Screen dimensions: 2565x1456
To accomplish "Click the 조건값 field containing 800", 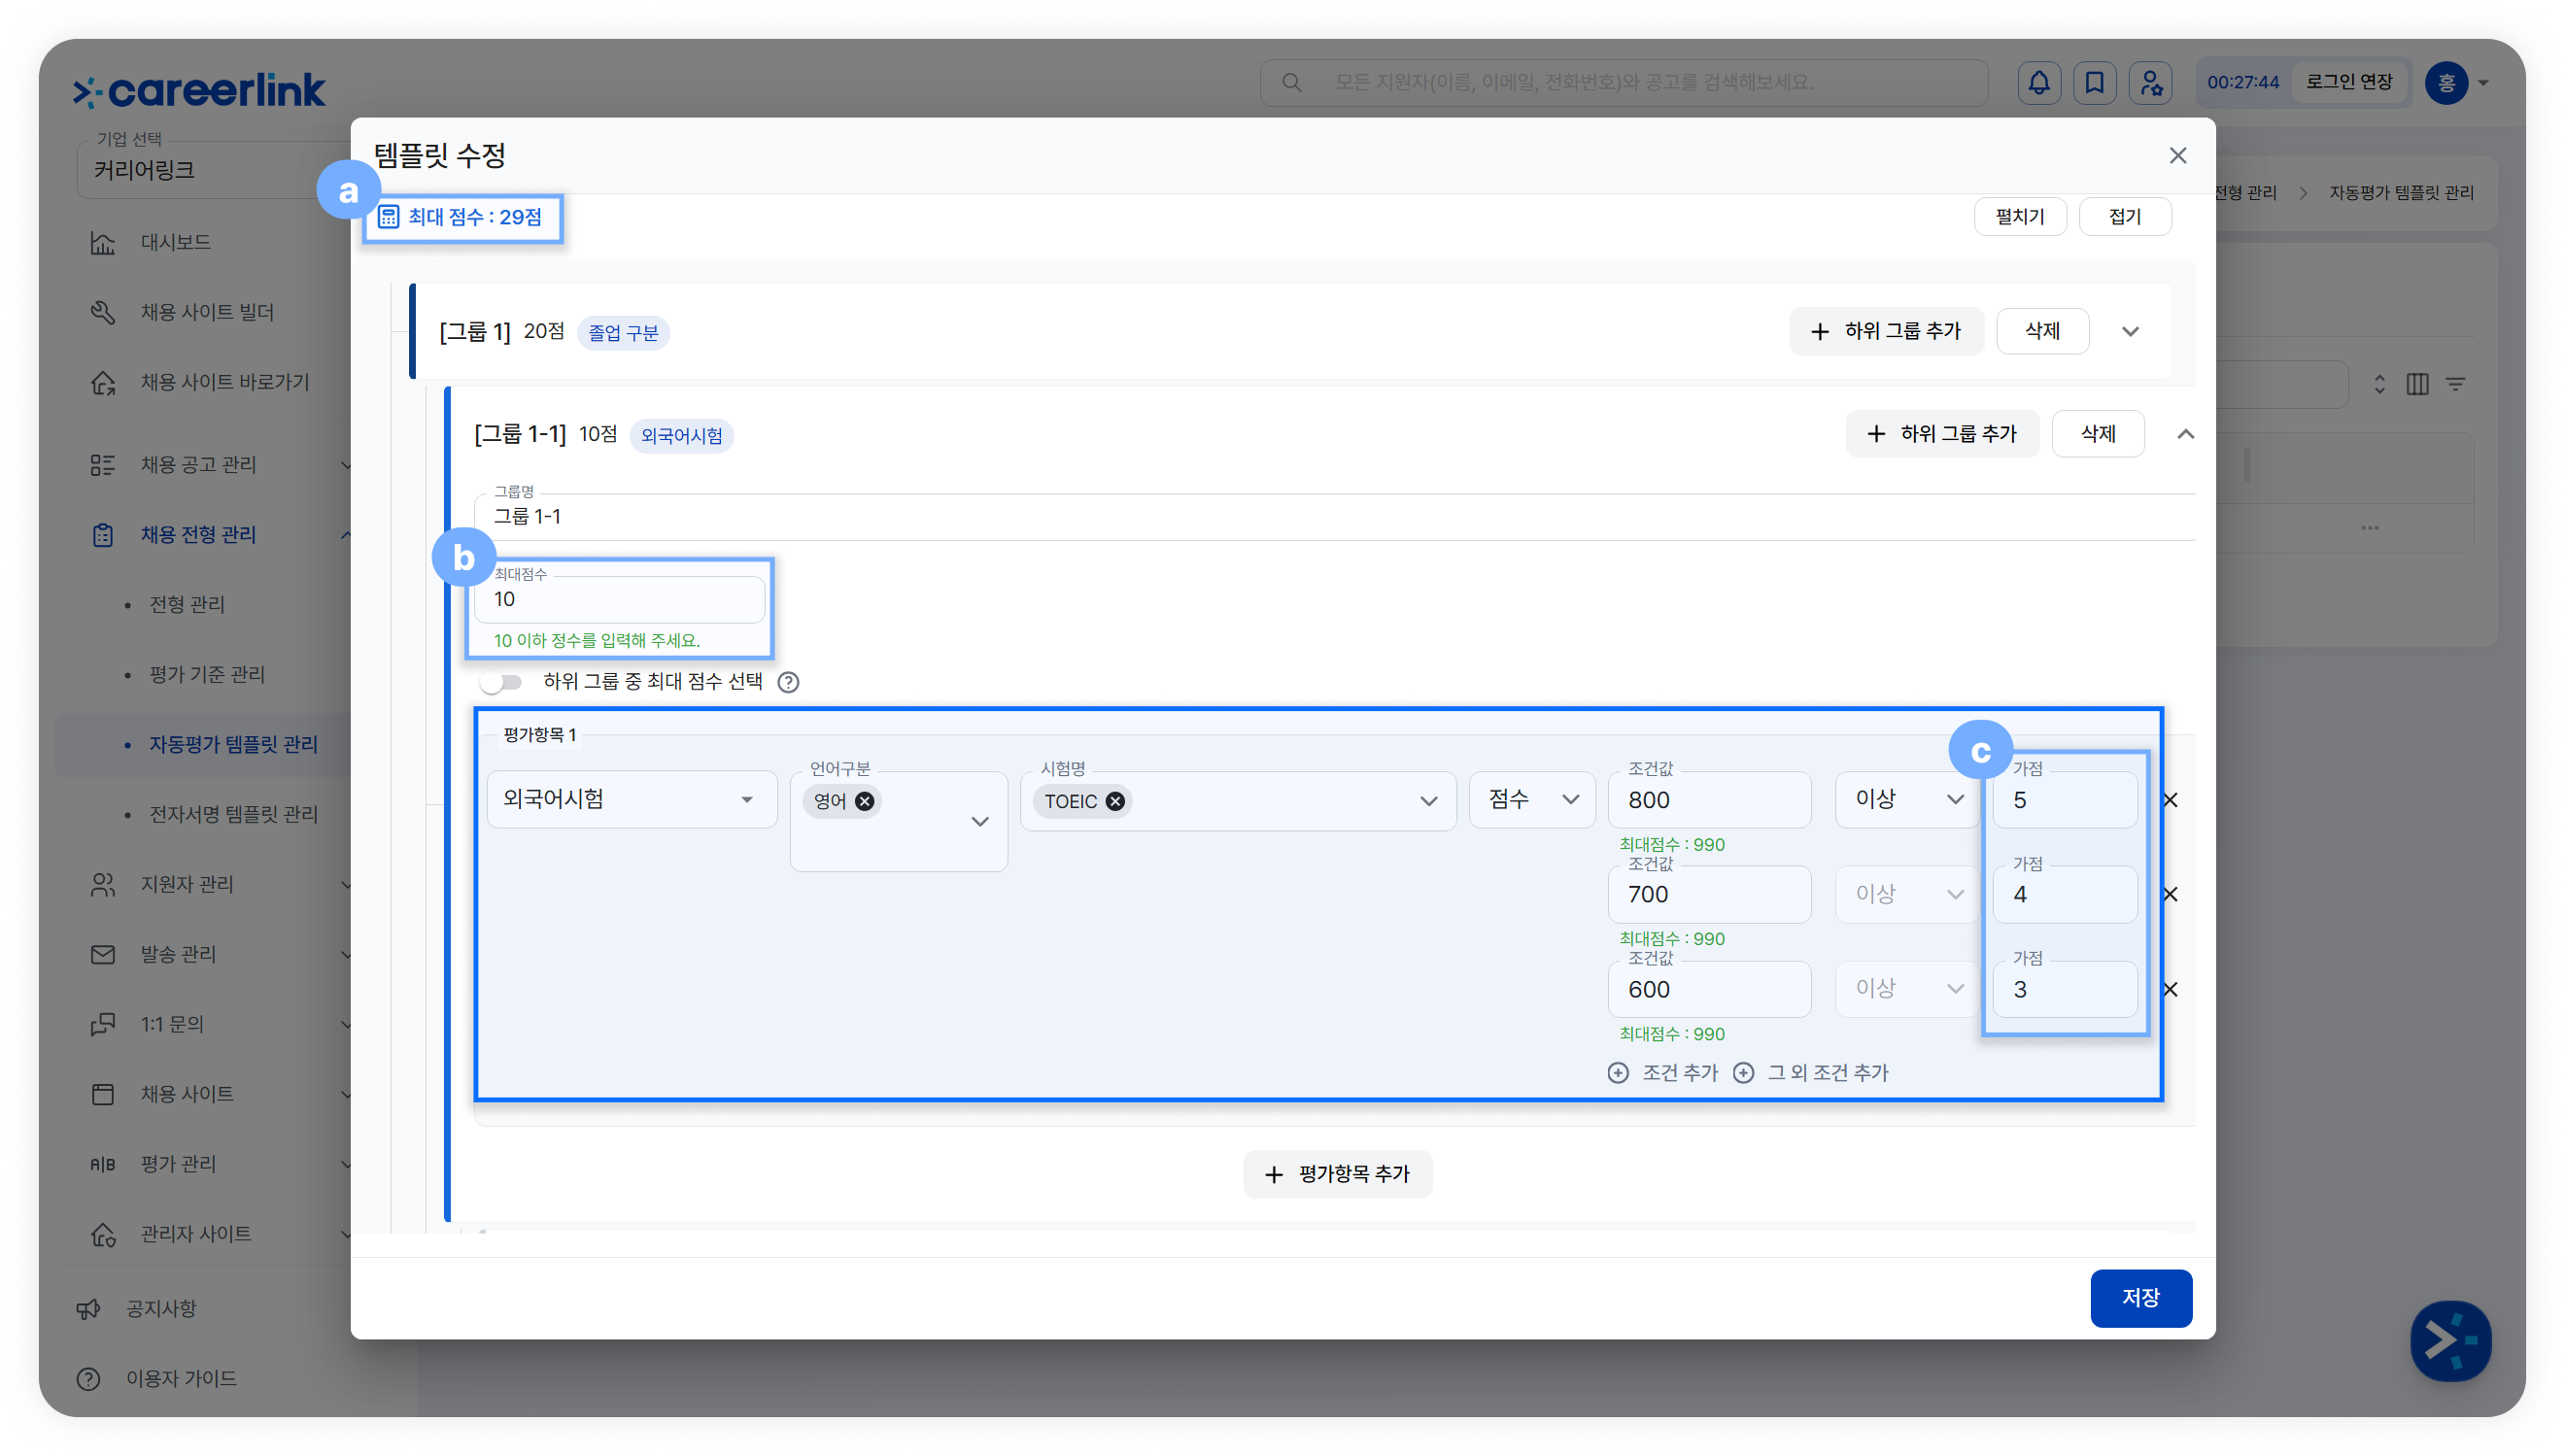I will [x=1709, y=800].
